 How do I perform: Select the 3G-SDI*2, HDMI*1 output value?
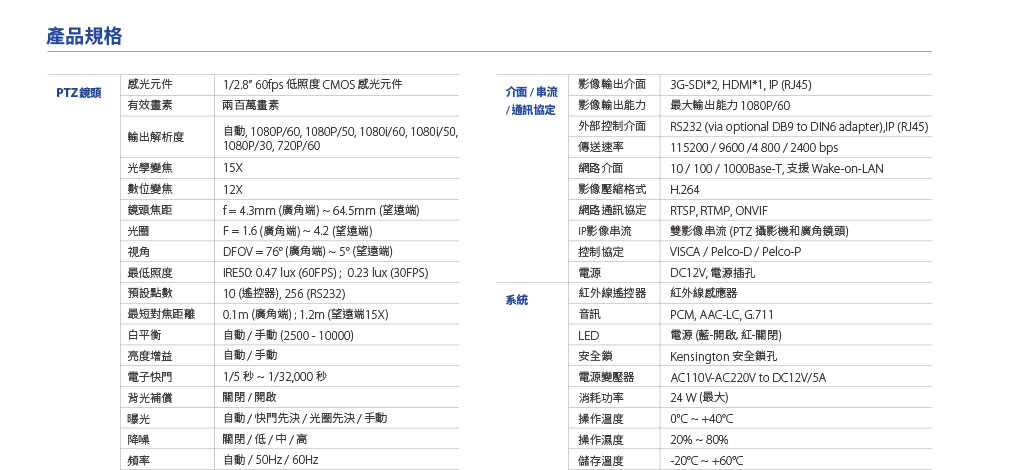[x=740, y=85]
